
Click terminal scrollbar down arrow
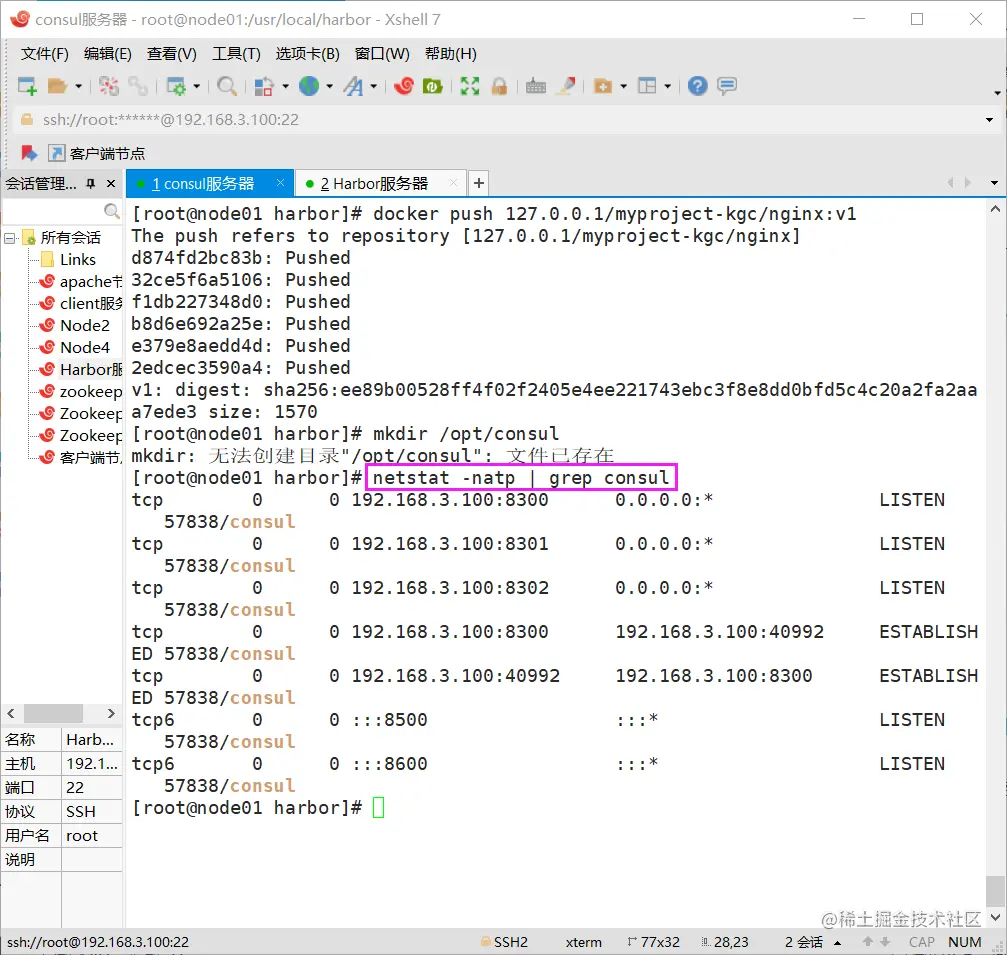(995, 917)
